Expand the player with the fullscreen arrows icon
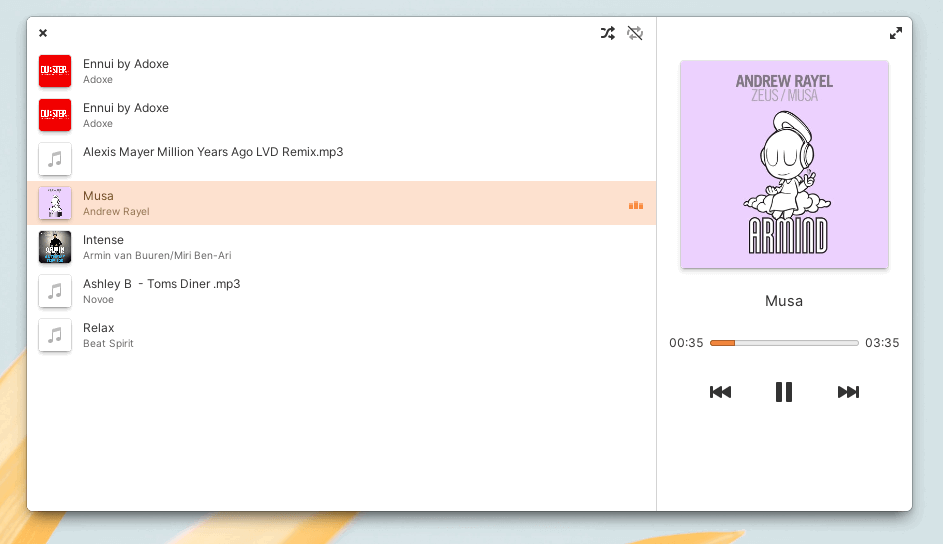The height and width of the screenshot is (544, 943). 895,33
